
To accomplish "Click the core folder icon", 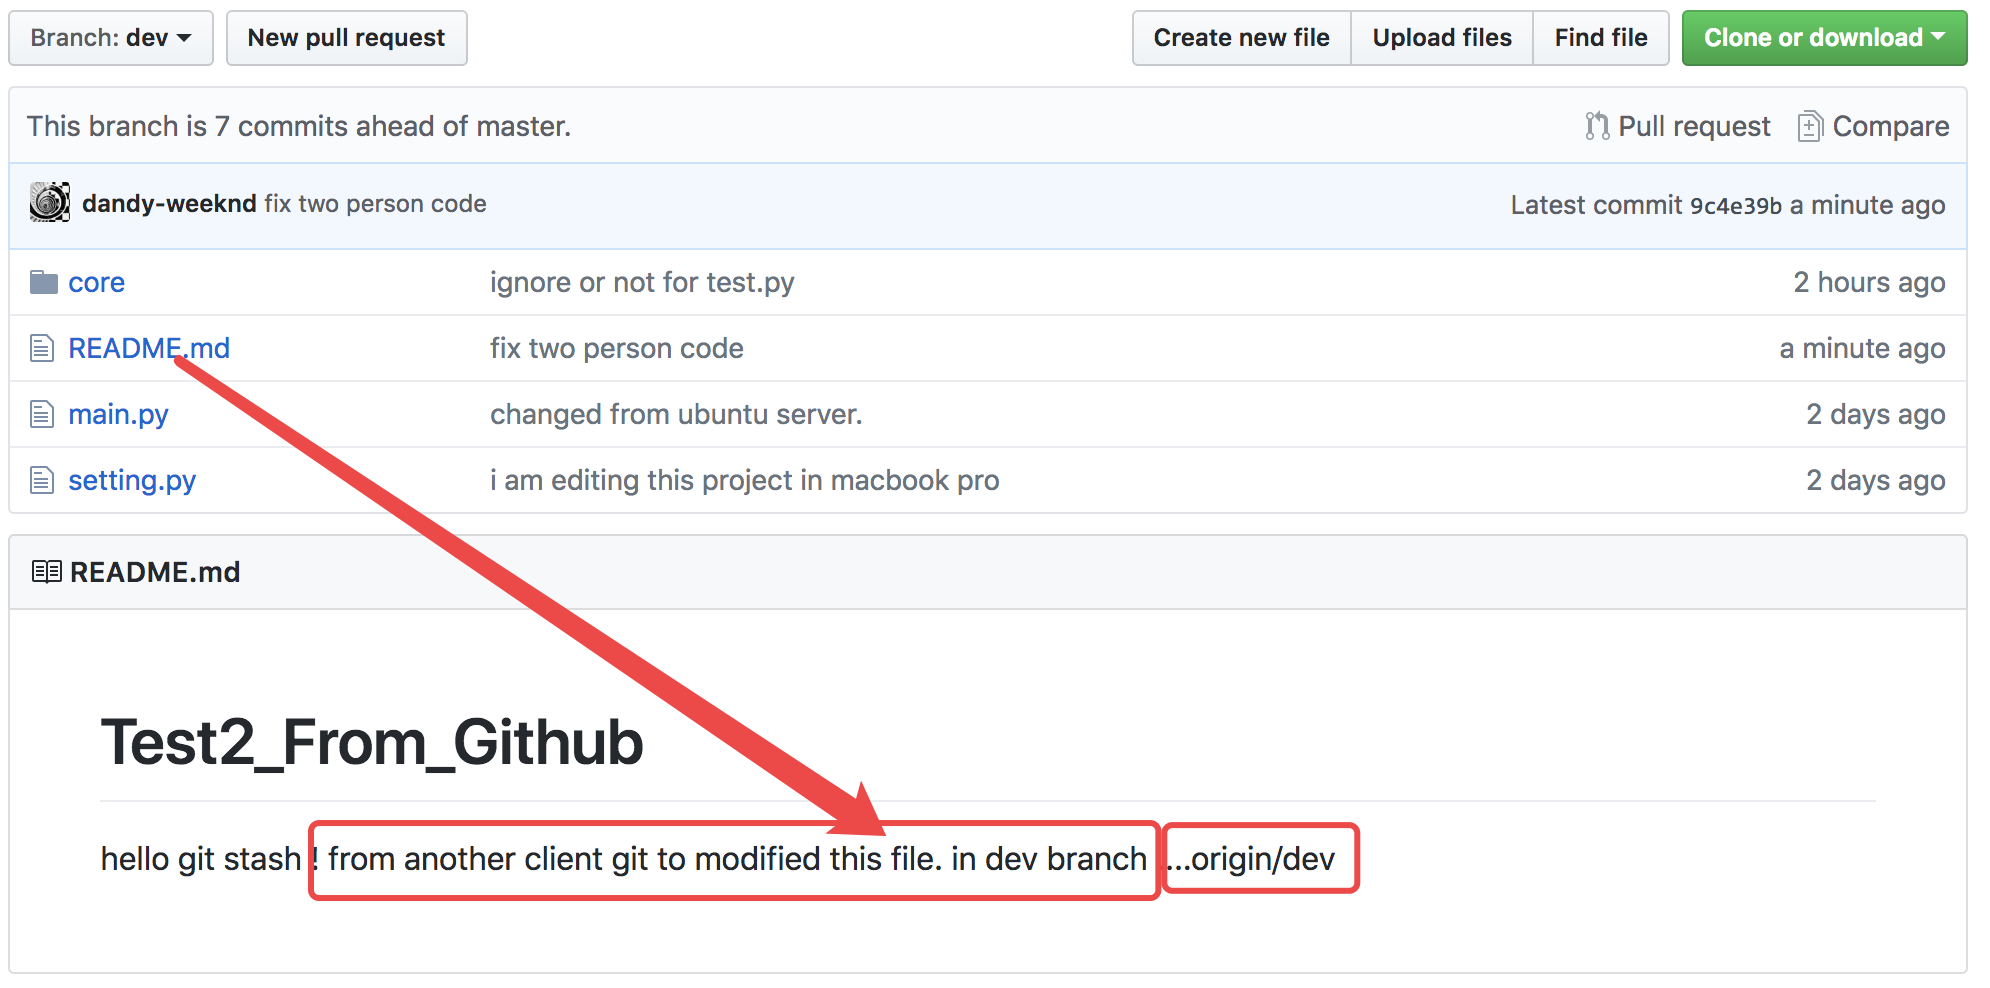I will 43,283.
